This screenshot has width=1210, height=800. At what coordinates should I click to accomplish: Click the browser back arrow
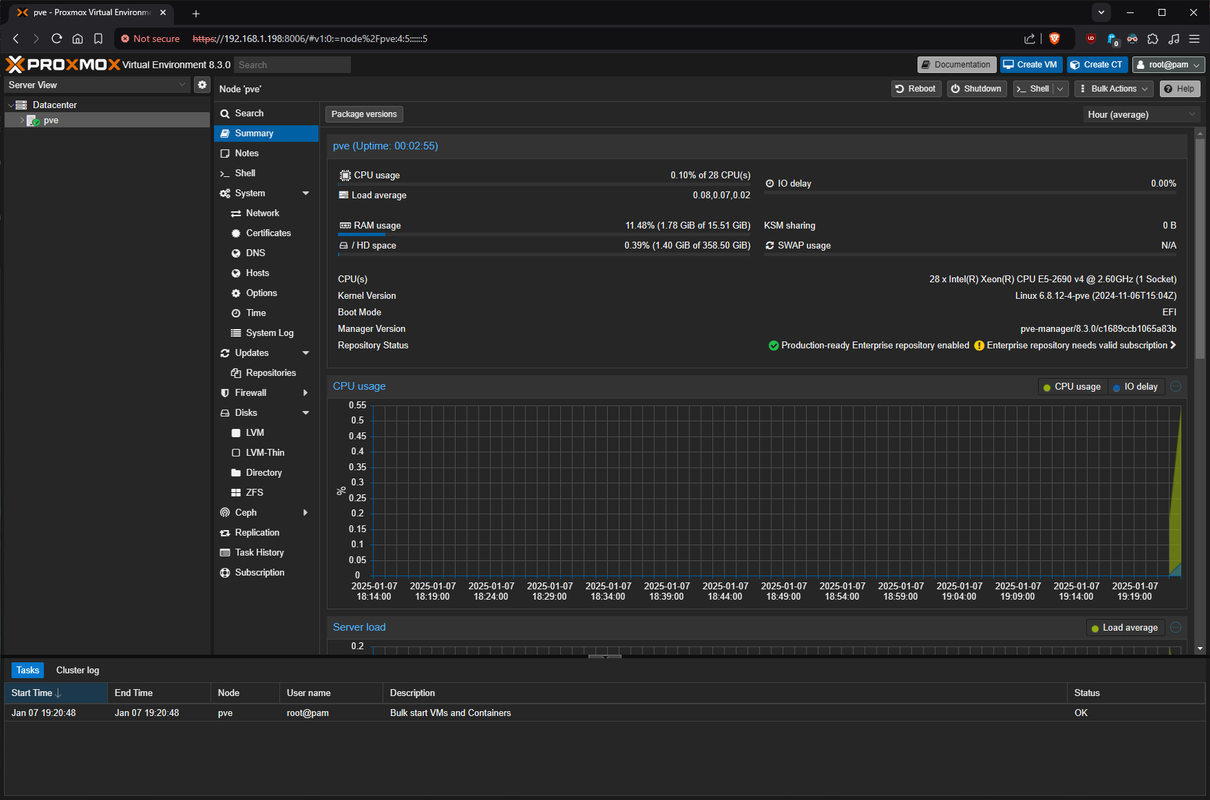pyautogui.click(x=16, y=38)
